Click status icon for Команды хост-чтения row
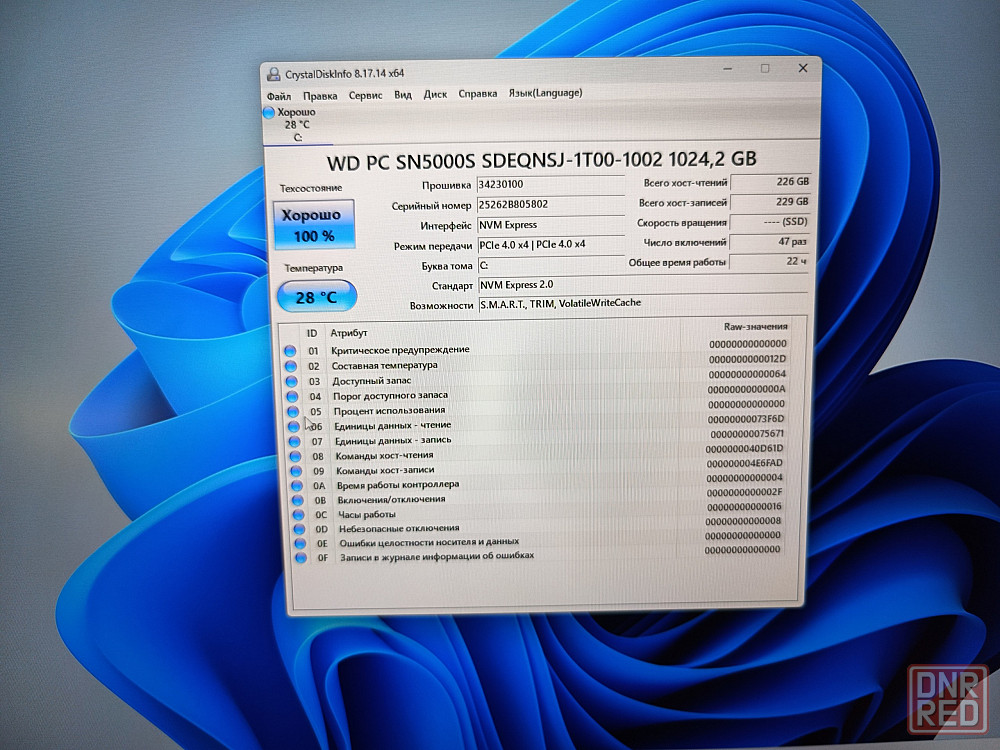 pos(295,456)
